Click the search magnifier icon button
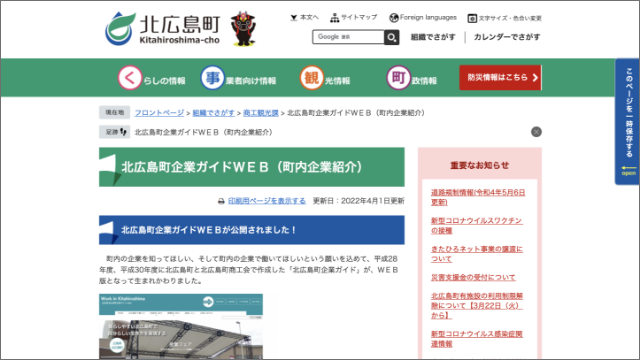The image size is (640, 360). click(x=391, y=37)
